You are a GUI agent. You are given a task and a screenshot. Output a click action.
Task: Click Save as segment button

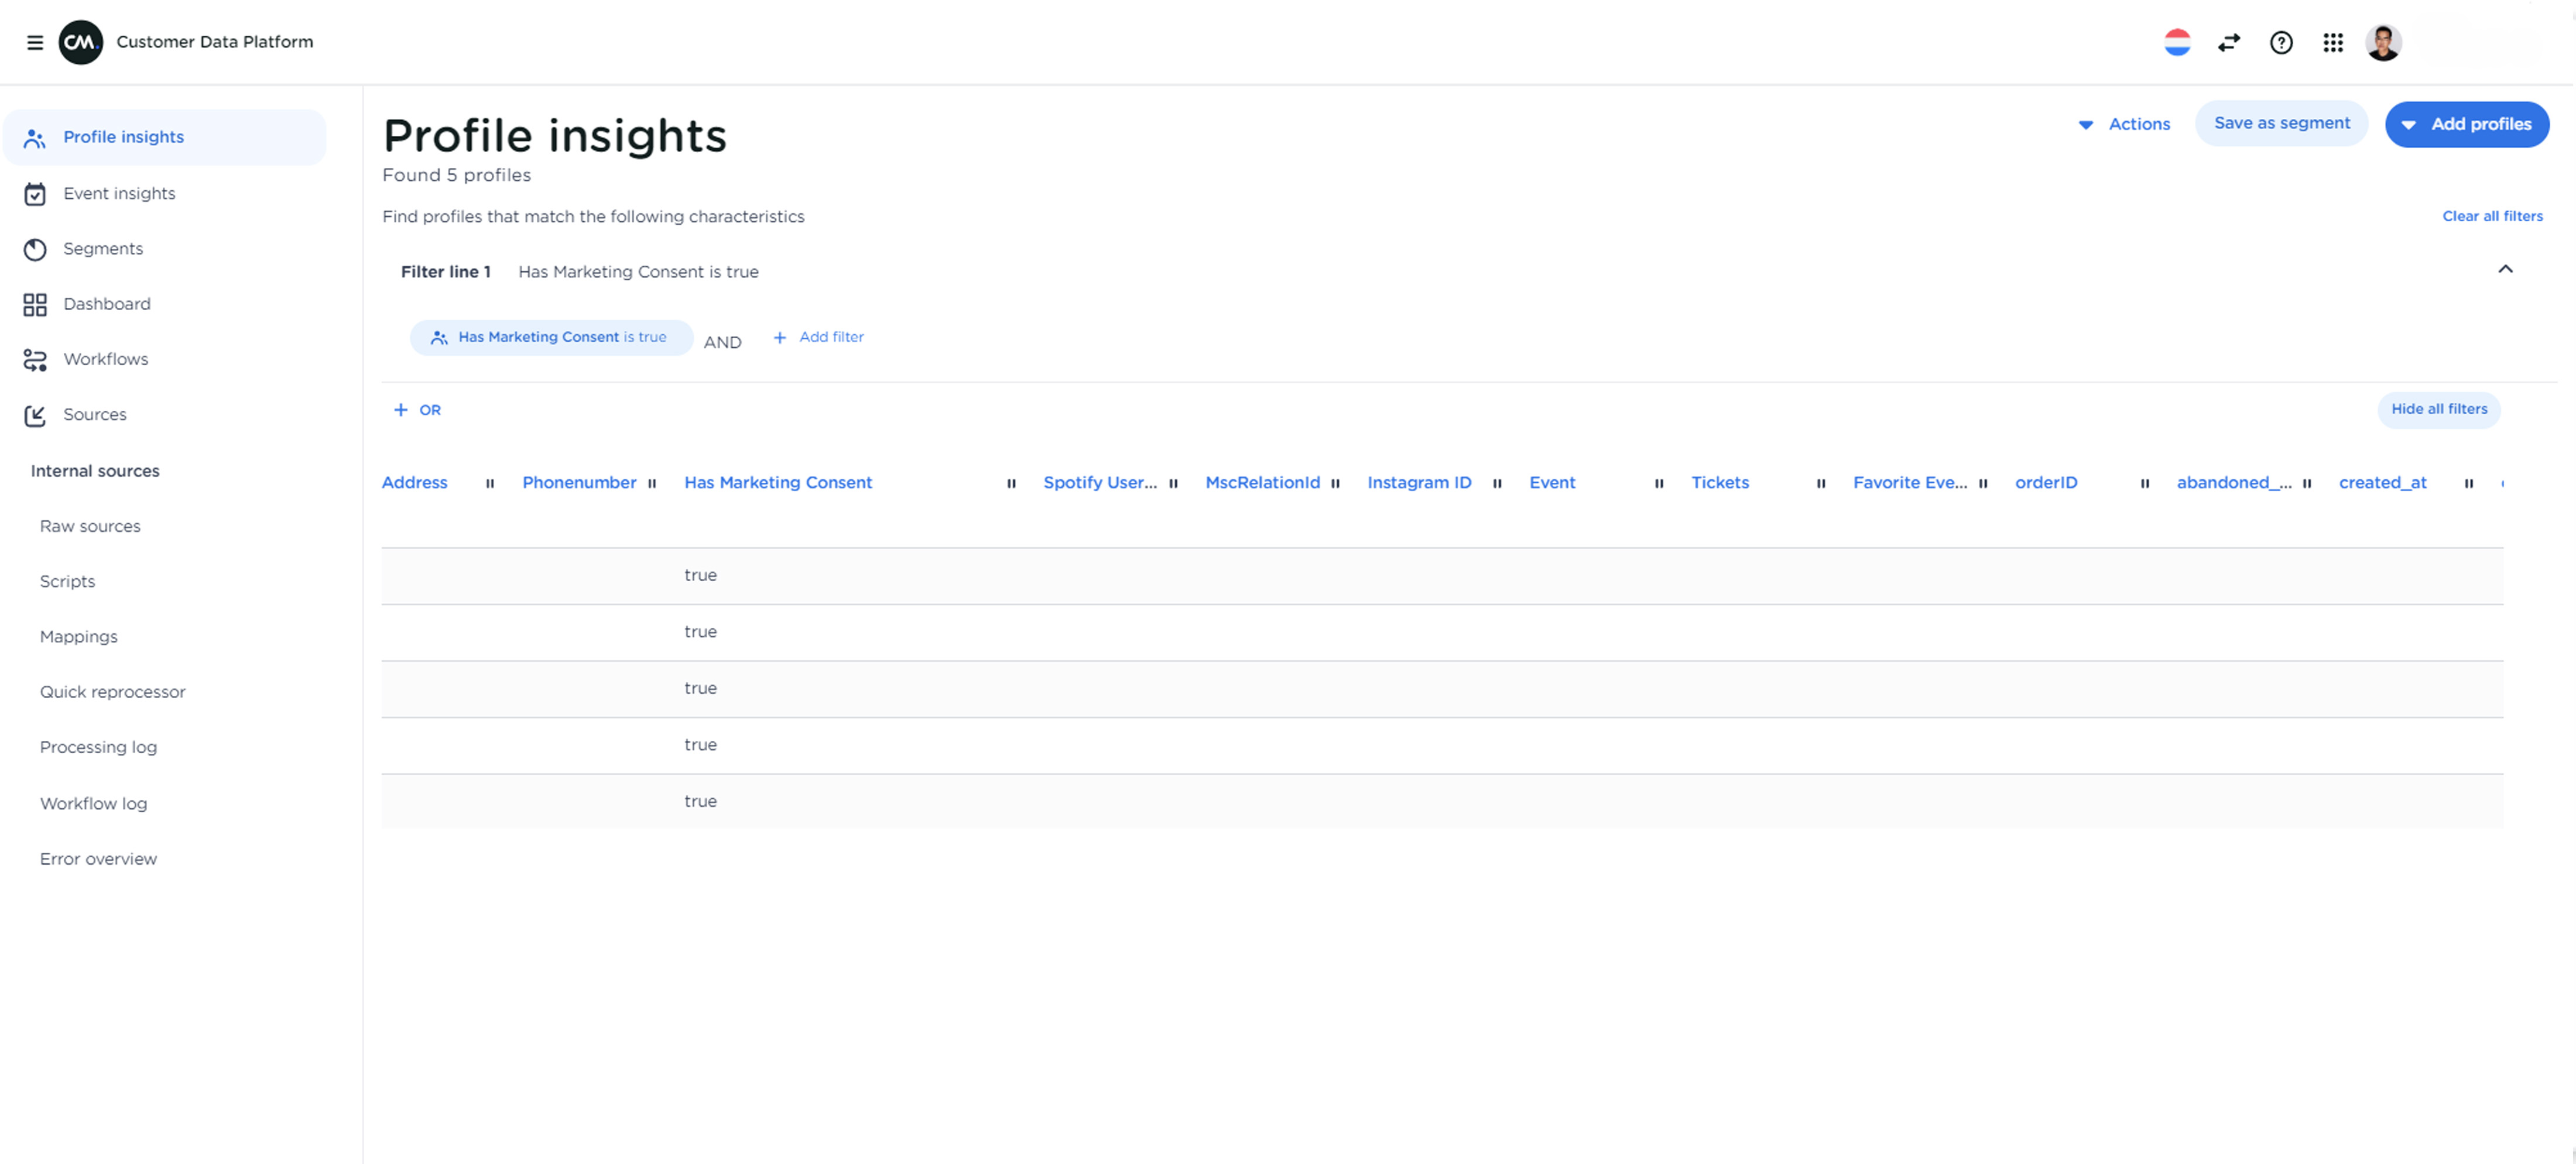click(2281, 123)
